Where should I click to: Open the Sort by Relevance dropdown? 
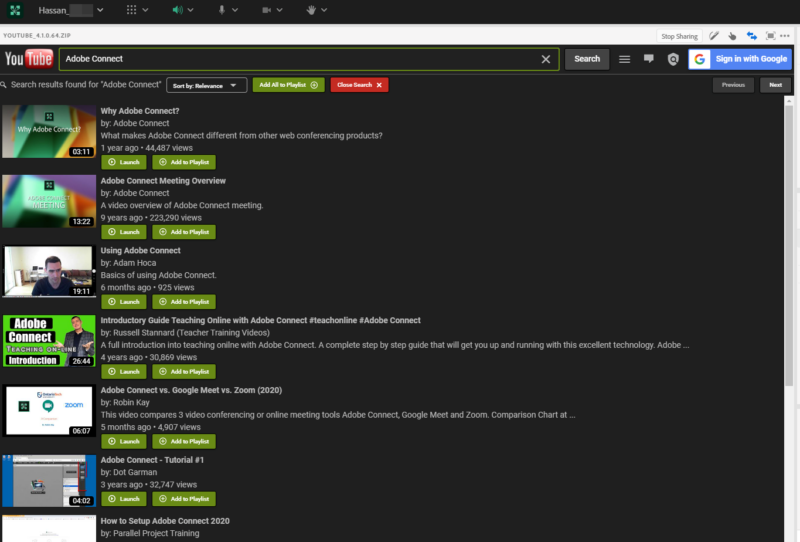click(207, 85)
